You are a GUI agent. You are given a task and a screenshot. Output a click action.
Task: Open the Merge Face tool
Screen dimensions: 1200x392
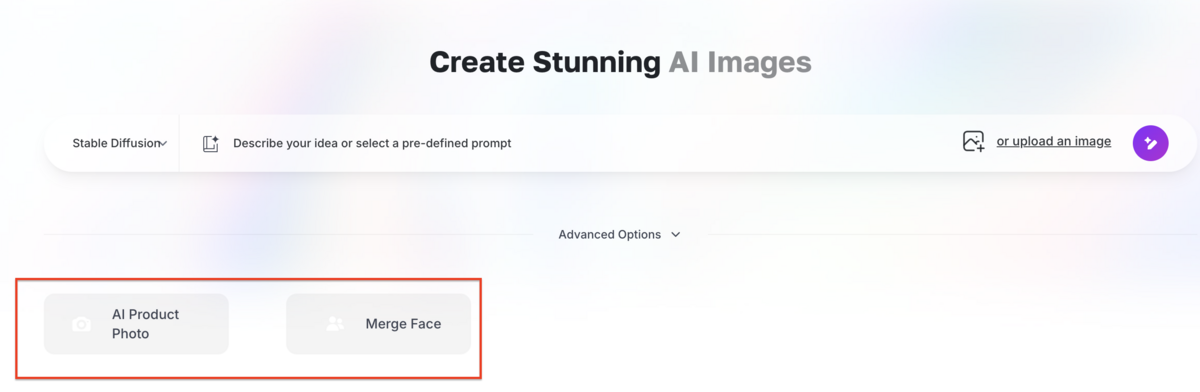378,324
